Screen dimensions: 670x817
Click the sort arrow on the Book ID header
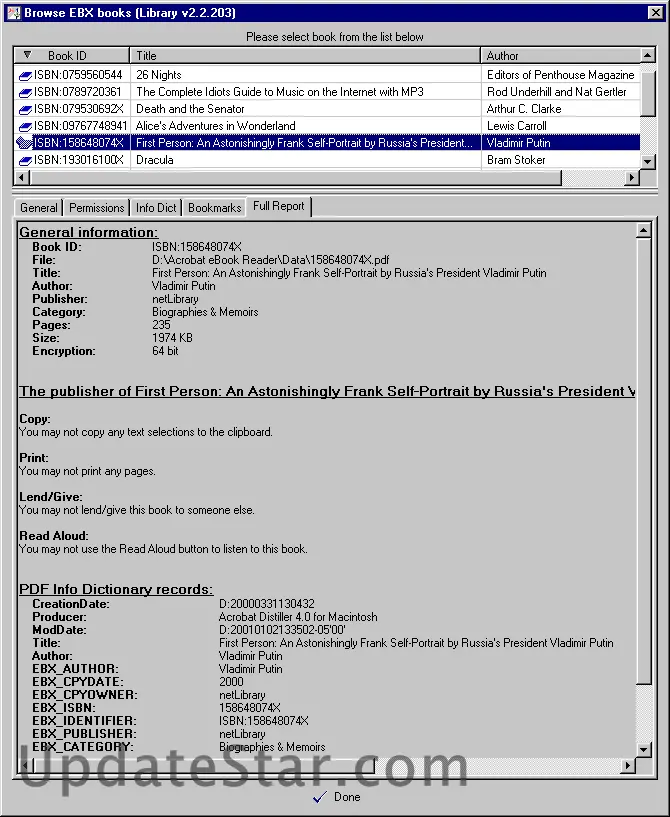pyautogui.click(x=28, y=55)
